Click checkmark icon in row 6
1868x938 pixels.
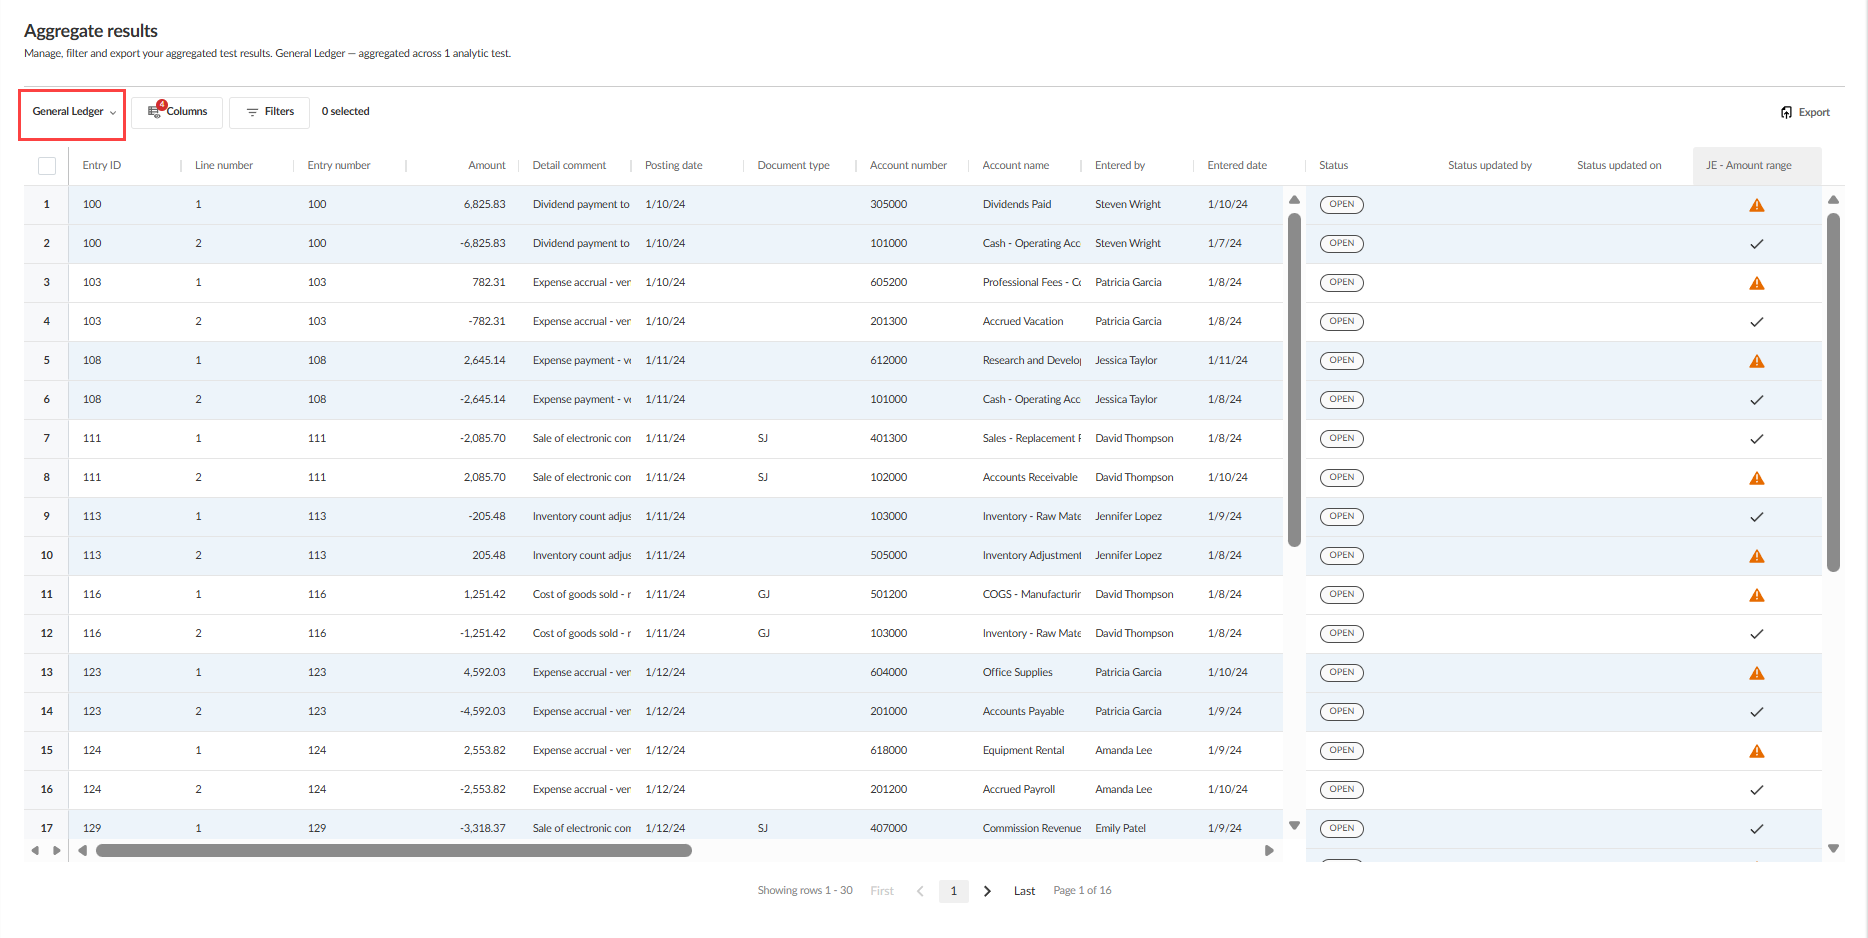click(x=1756, y=400)
